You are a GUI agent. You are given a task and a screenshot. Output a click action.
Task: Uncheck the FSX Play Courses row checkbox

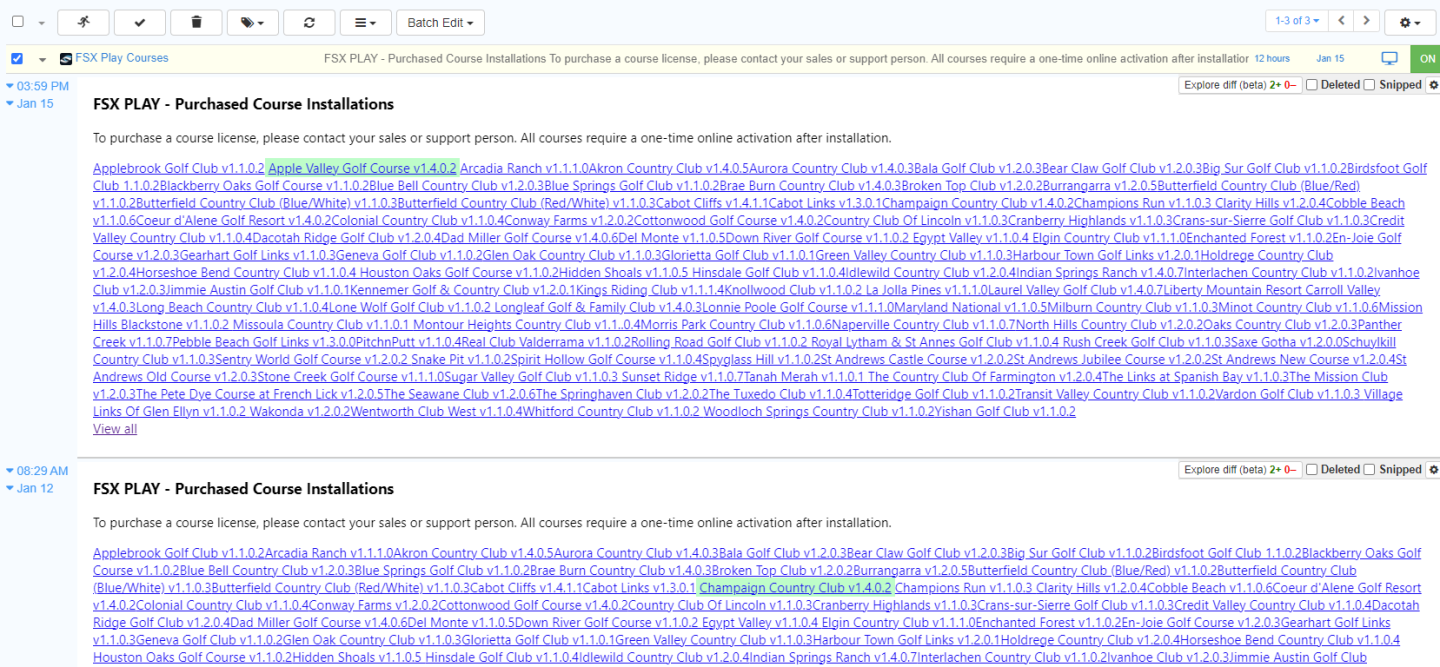tap(17, 59)
